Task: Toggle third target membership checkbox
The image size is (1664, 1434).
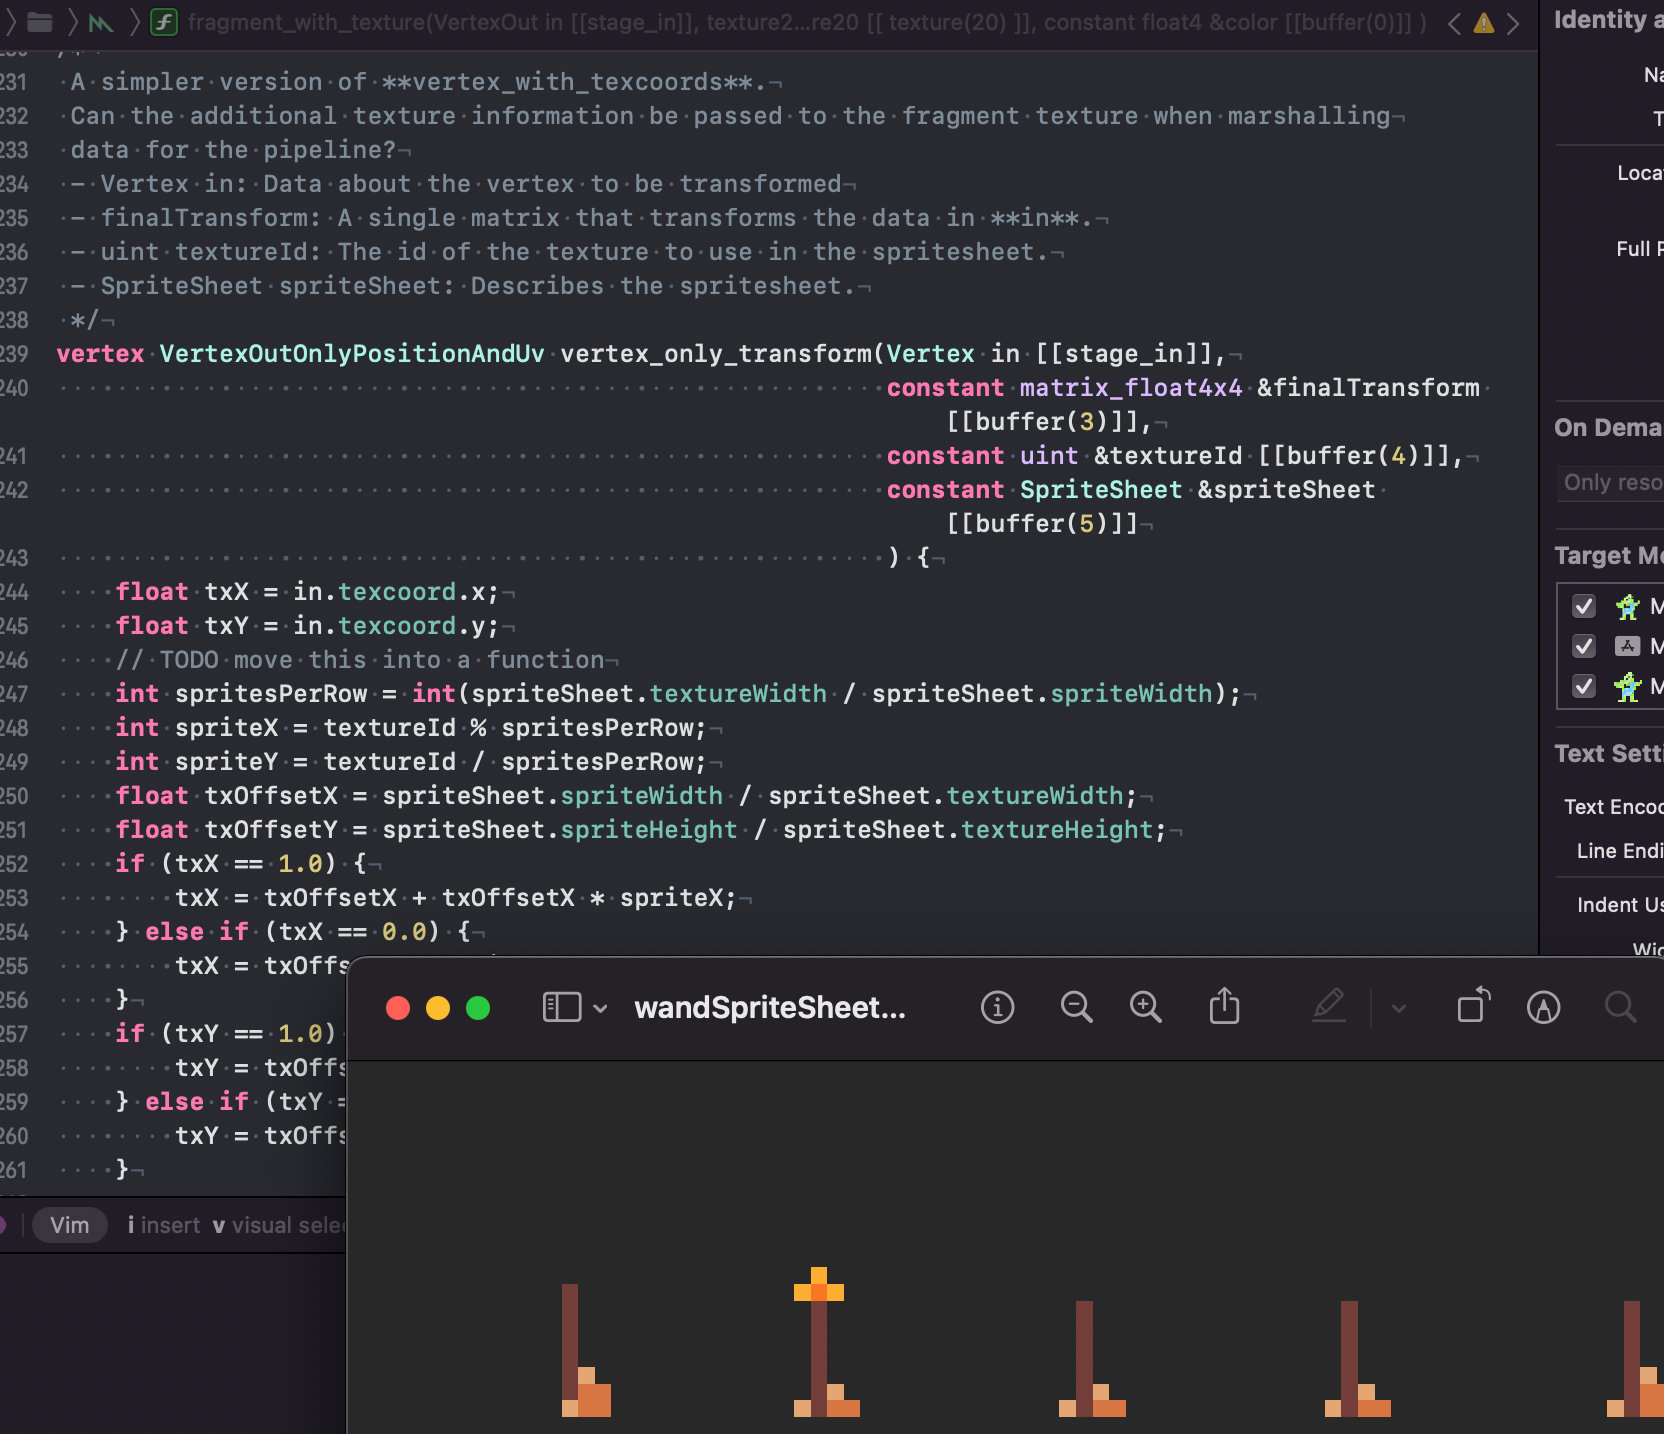Action: tap(1584, 686)
